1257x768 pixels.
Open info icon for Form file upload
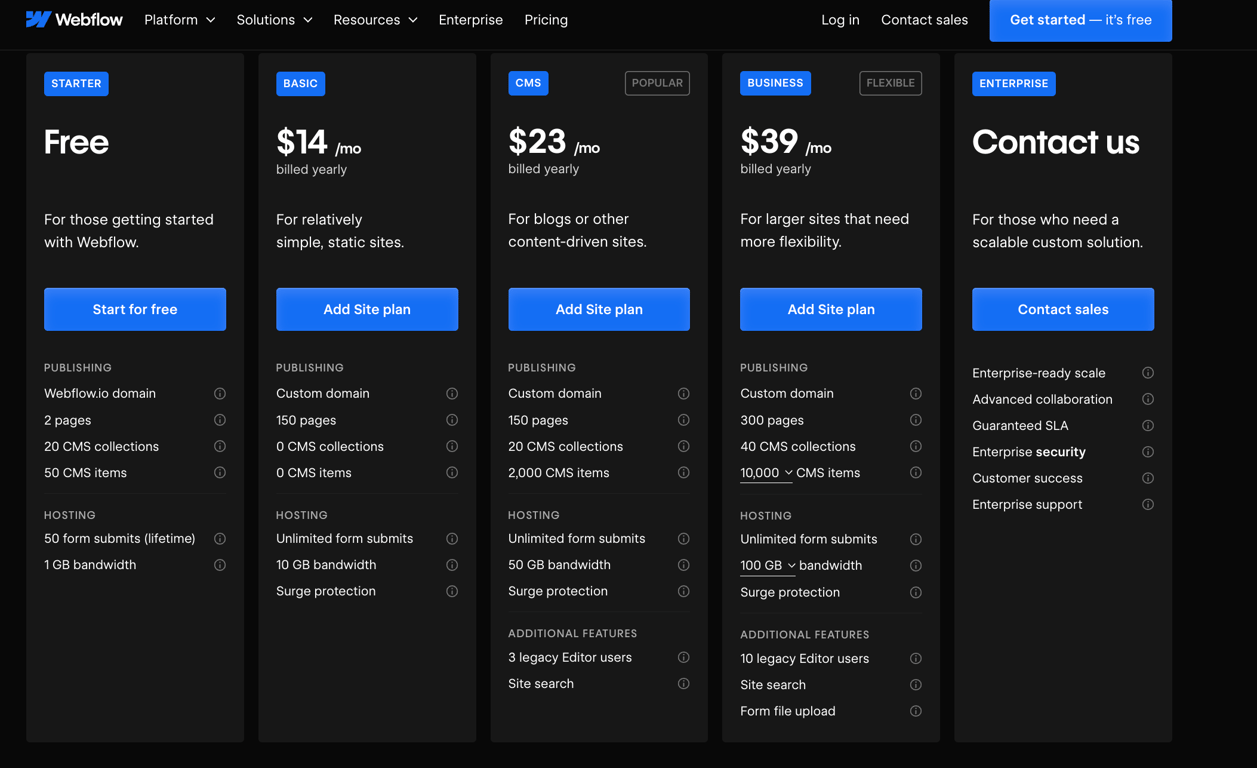[916, 711]
